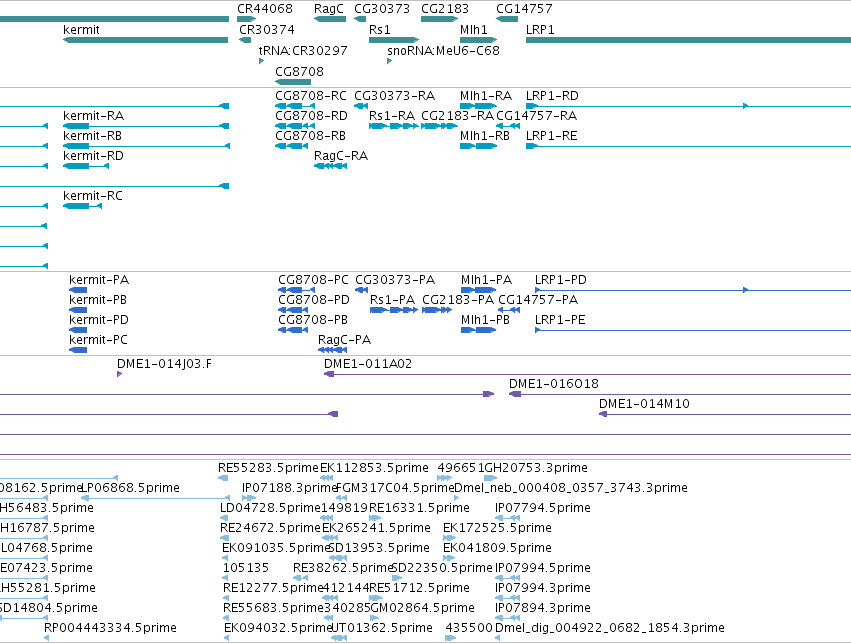
Task: Click the Mlh1-PB protein label
Action: tap(485, 320)
